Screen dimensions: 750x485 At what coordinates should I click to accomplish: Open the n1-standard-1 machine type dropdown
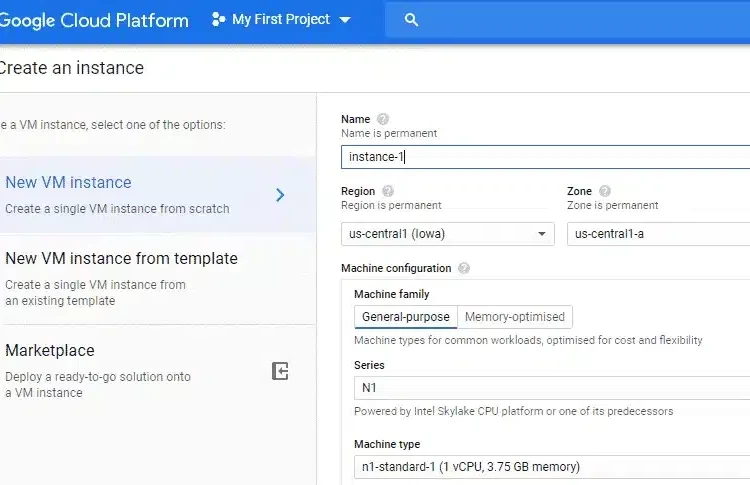click(552, 467)
